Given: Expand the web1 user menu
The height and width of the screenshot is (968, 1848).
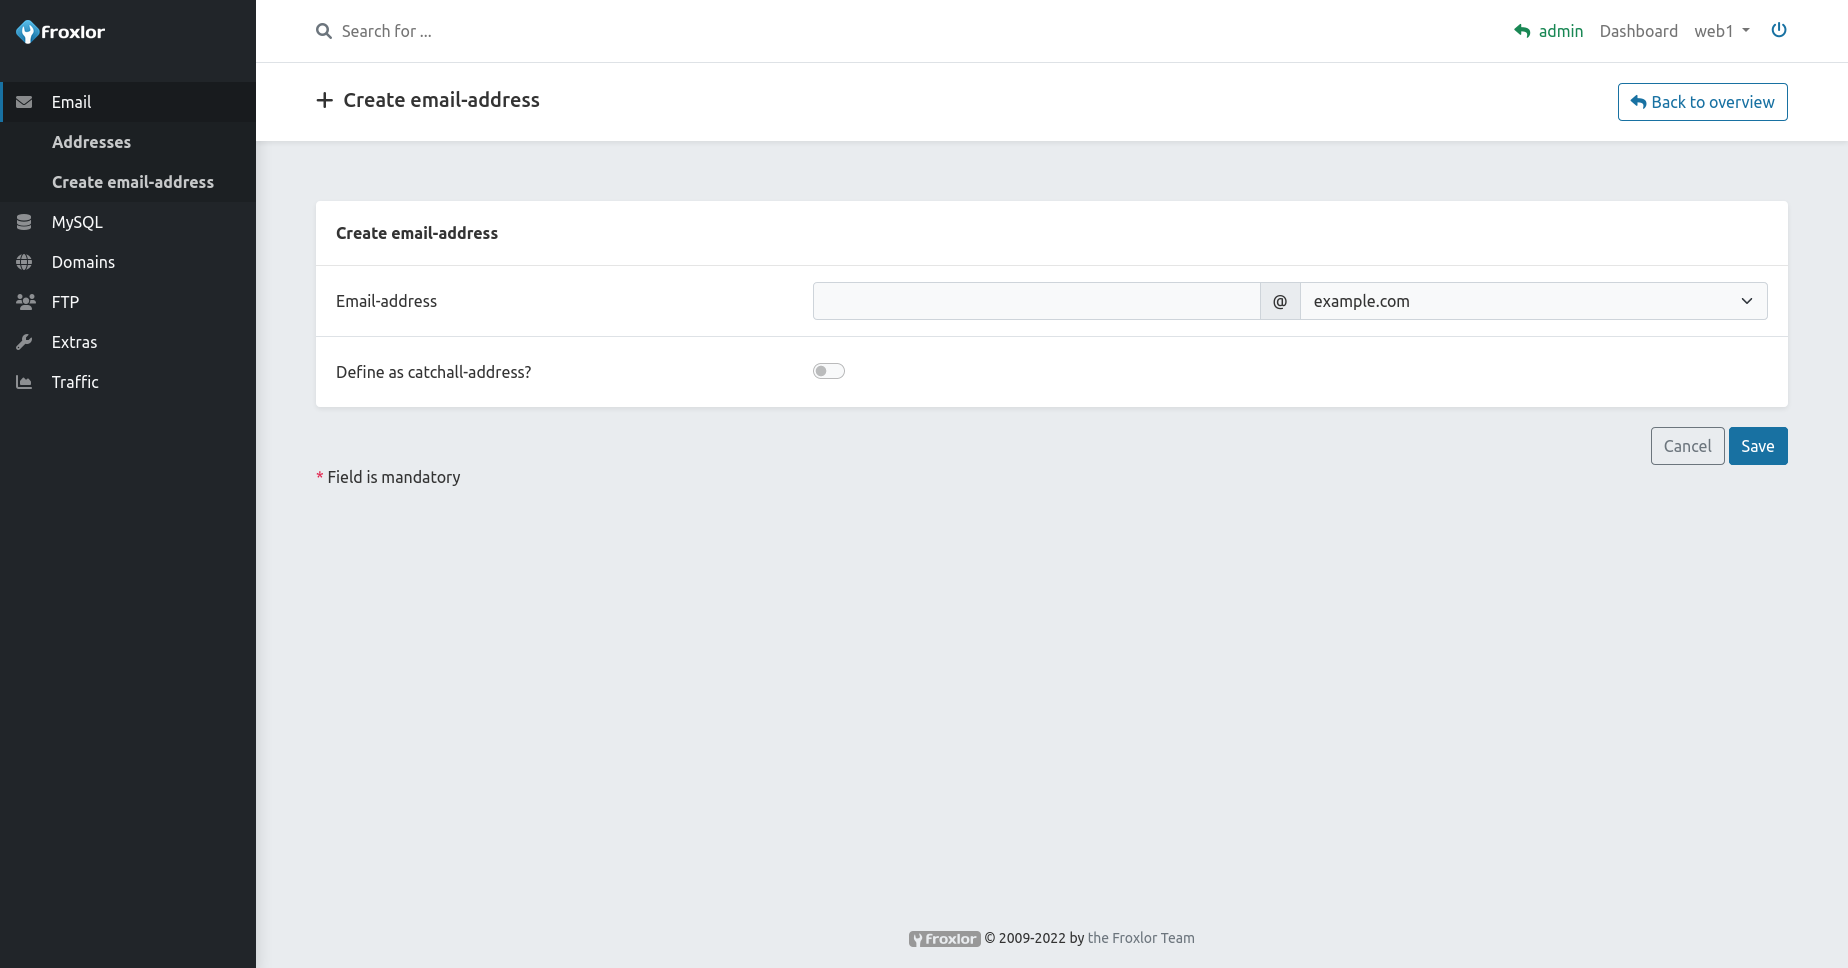Looking at the screenshot, I should pos(1721,31).
